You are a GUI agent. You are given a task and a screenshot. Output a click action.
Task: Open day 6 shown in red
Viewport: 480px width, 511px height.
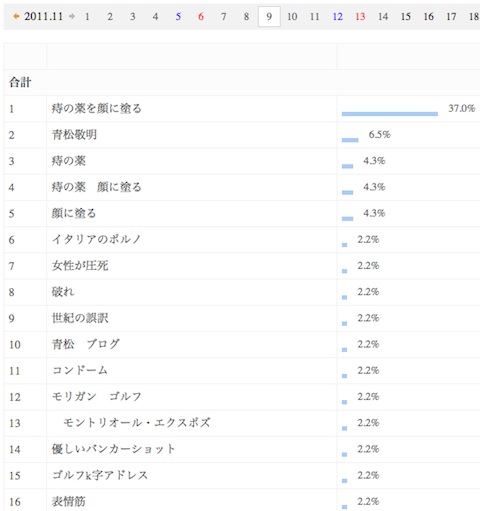click(x=201, y=16)
